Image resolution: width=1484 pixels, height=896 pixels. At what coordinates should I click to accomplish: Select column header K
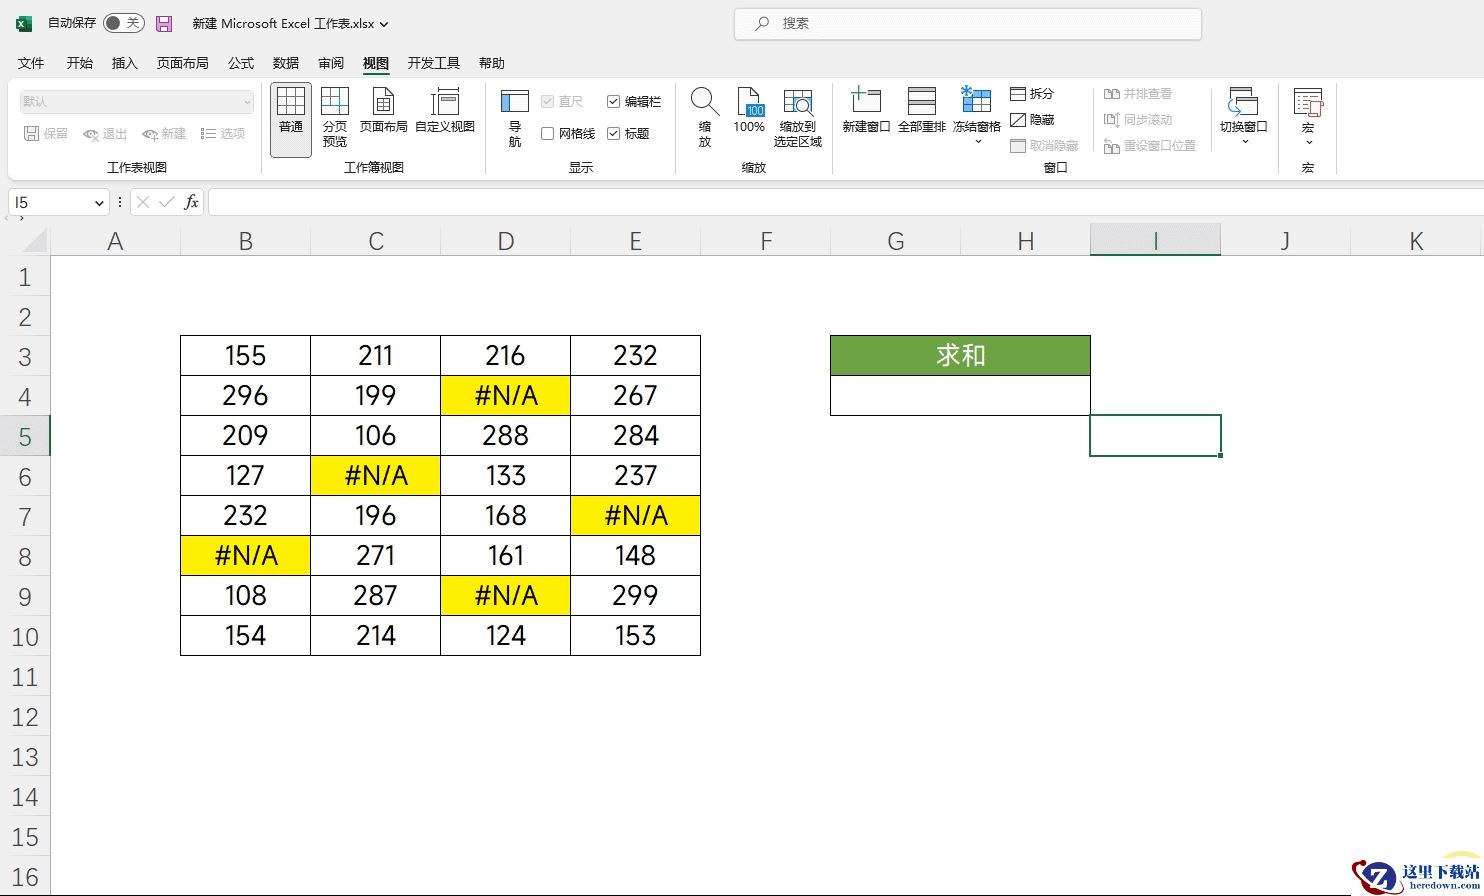click(x=1415, y=241)
